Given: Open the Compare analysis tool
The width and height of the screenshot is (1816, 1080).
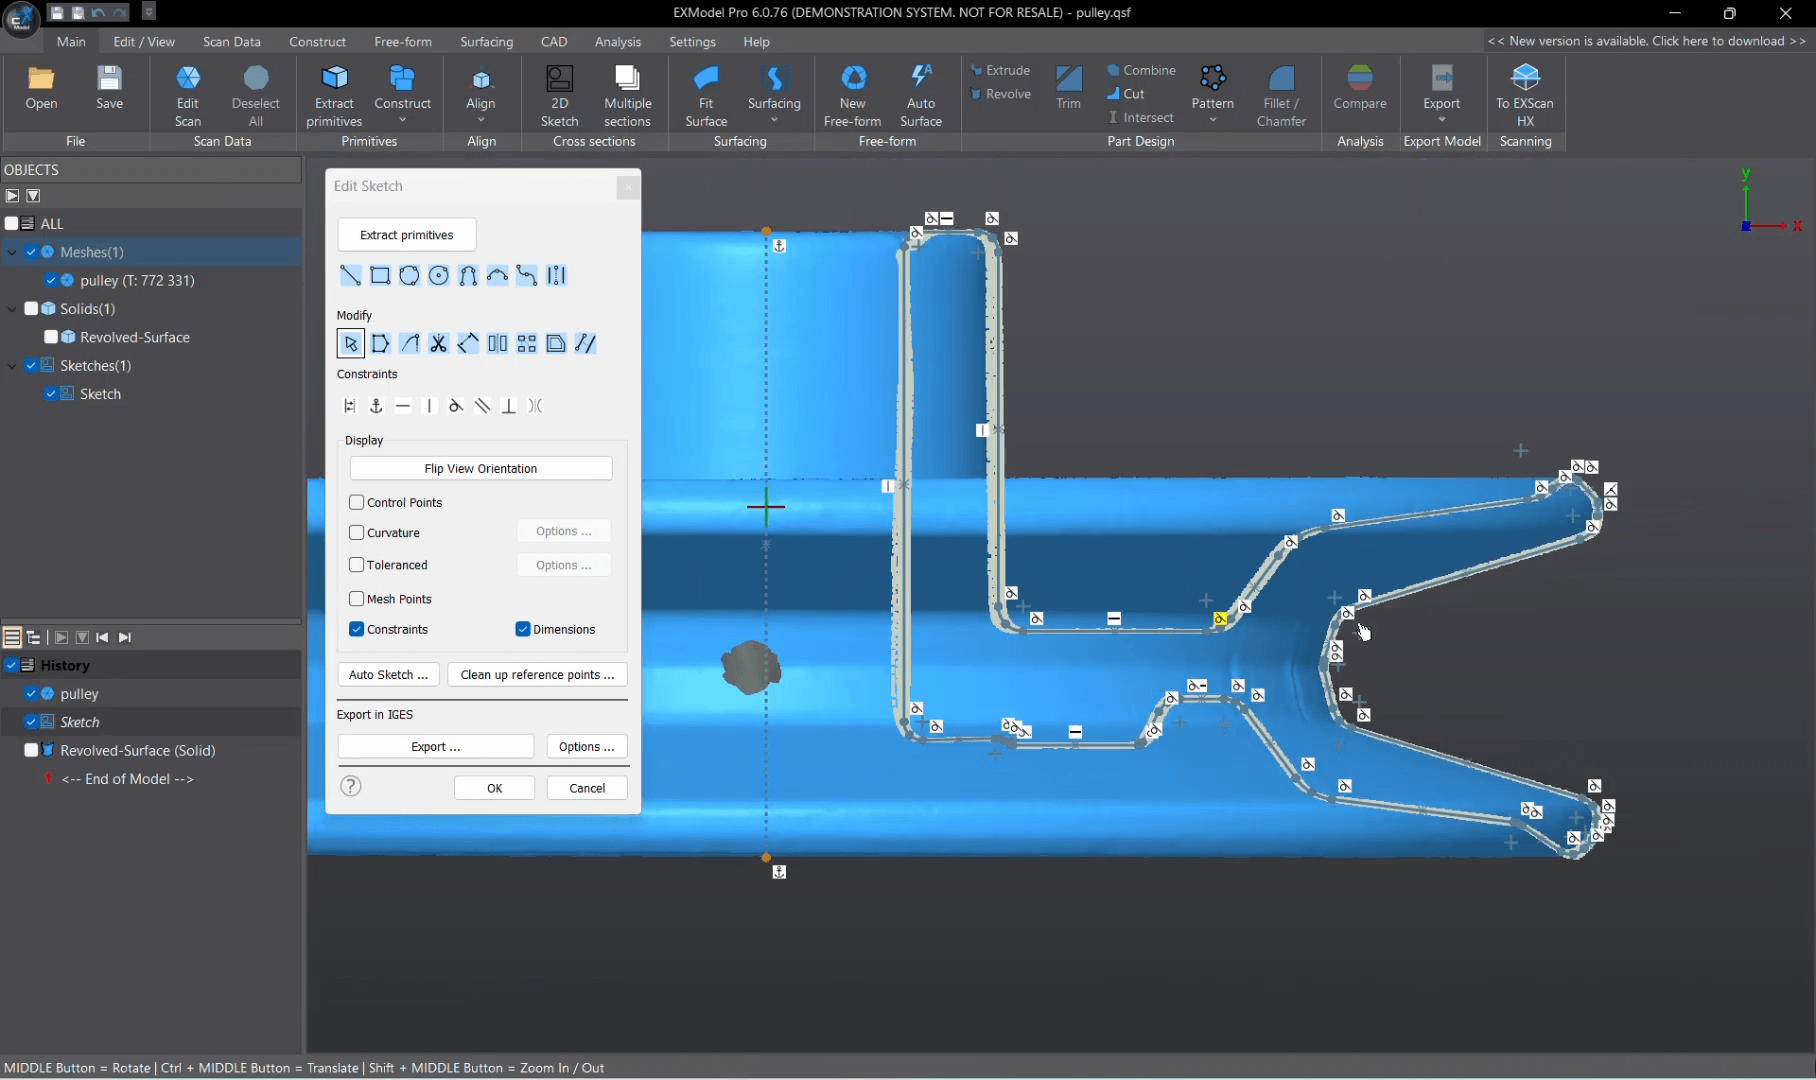Looking at the screenshot, I should point(1360,92).
